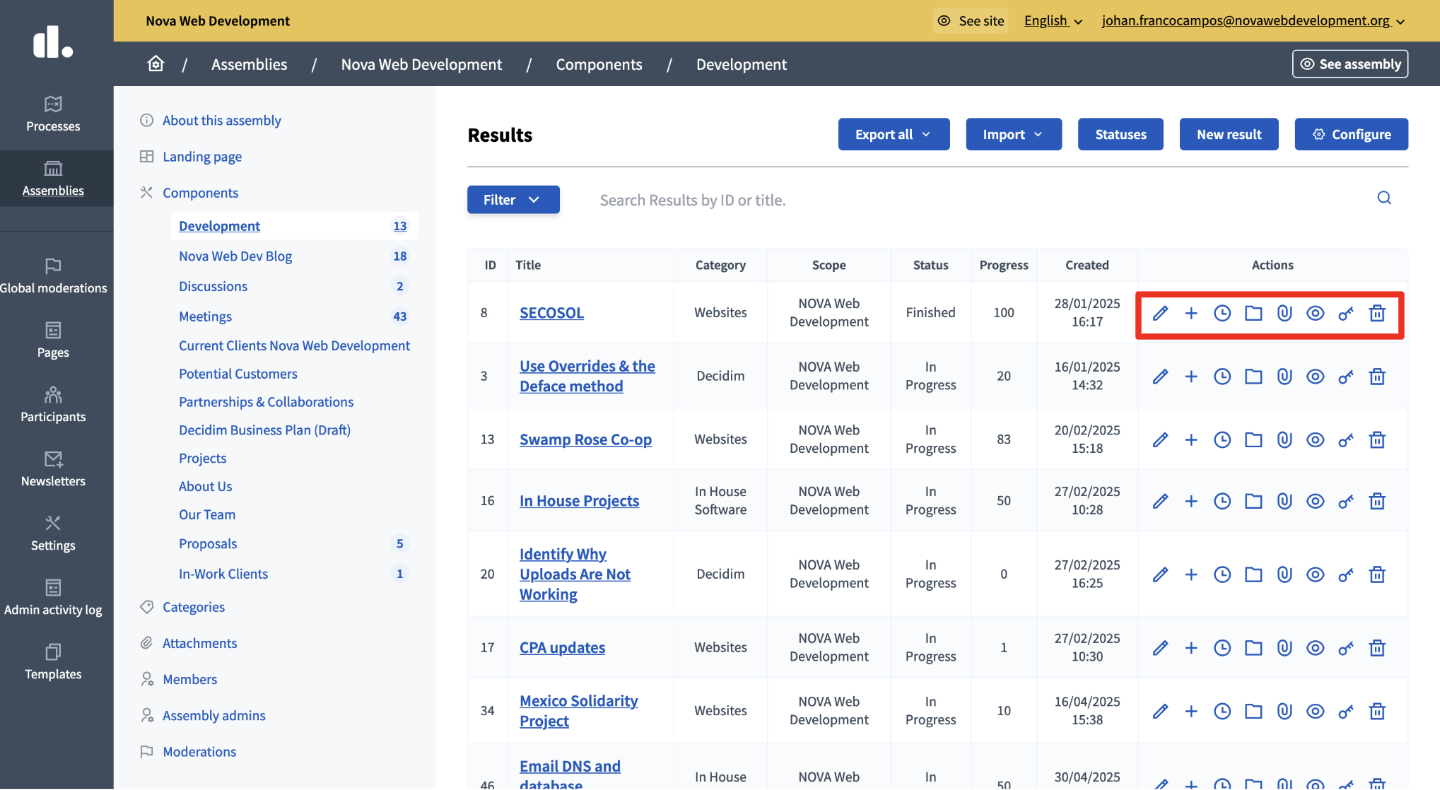Preview SECOSOL using the eye icon
Image resolution: width=1440 pixels, height=790 pixels.
point(1315,313)
